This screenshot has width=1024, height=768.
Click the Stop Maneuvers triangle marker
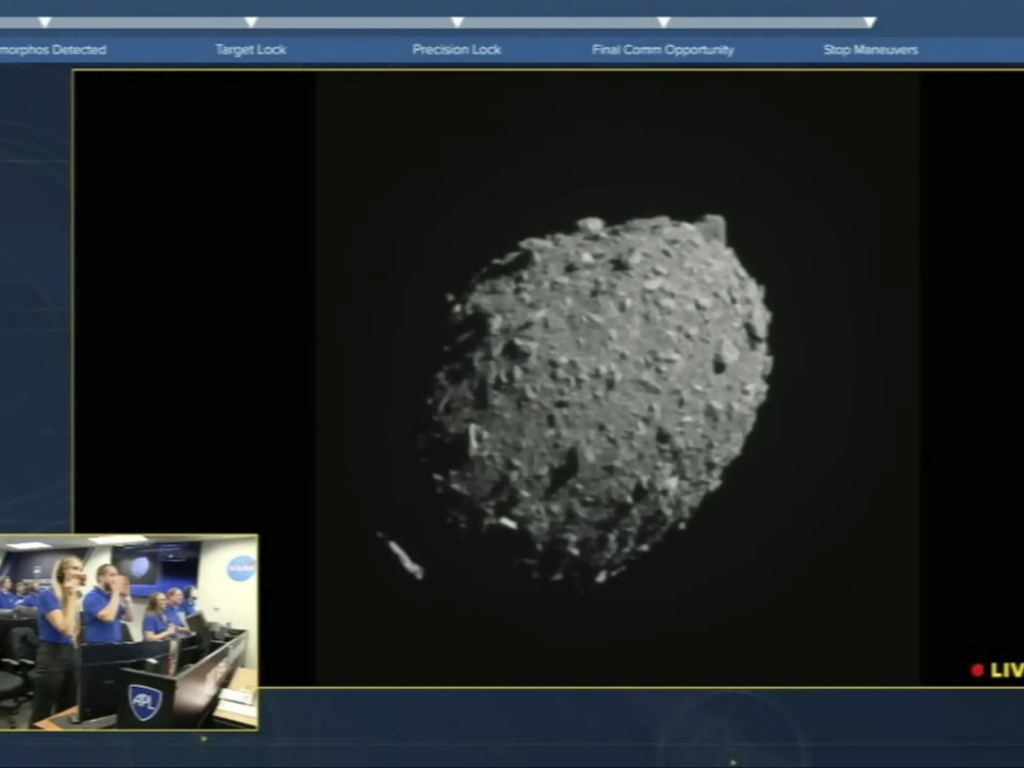coord(869,22)
